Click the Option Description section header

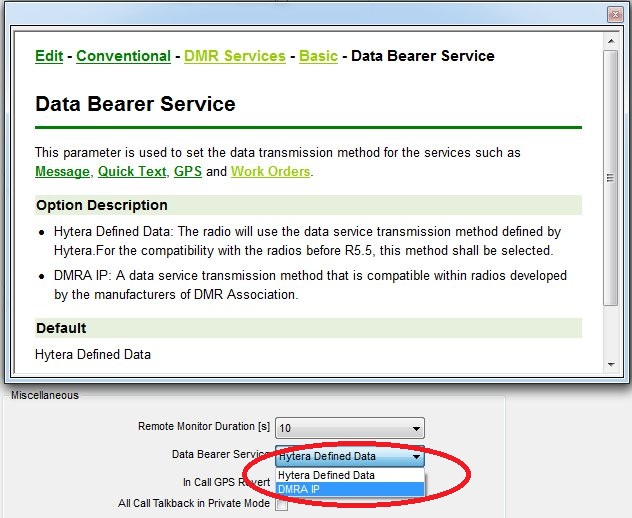click(x=102, y=205)
